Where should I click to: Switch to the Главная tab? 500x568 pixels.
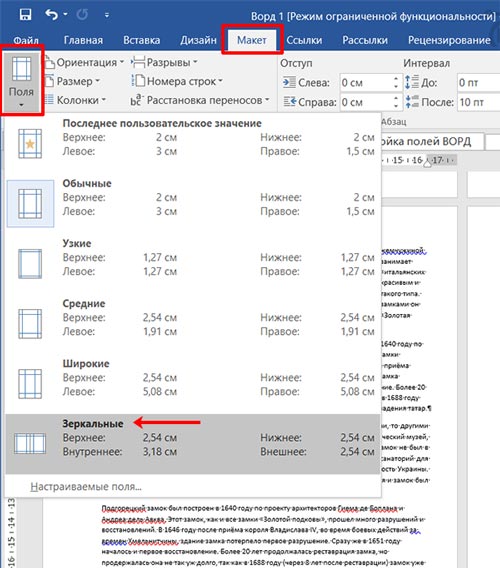click(x=83, y=40)
